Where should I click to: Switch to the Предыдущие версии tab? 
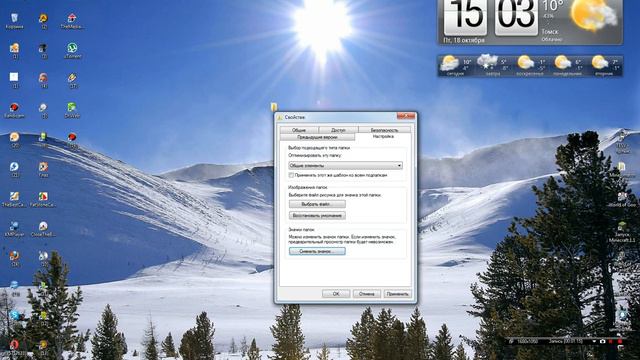coord(317,137)
